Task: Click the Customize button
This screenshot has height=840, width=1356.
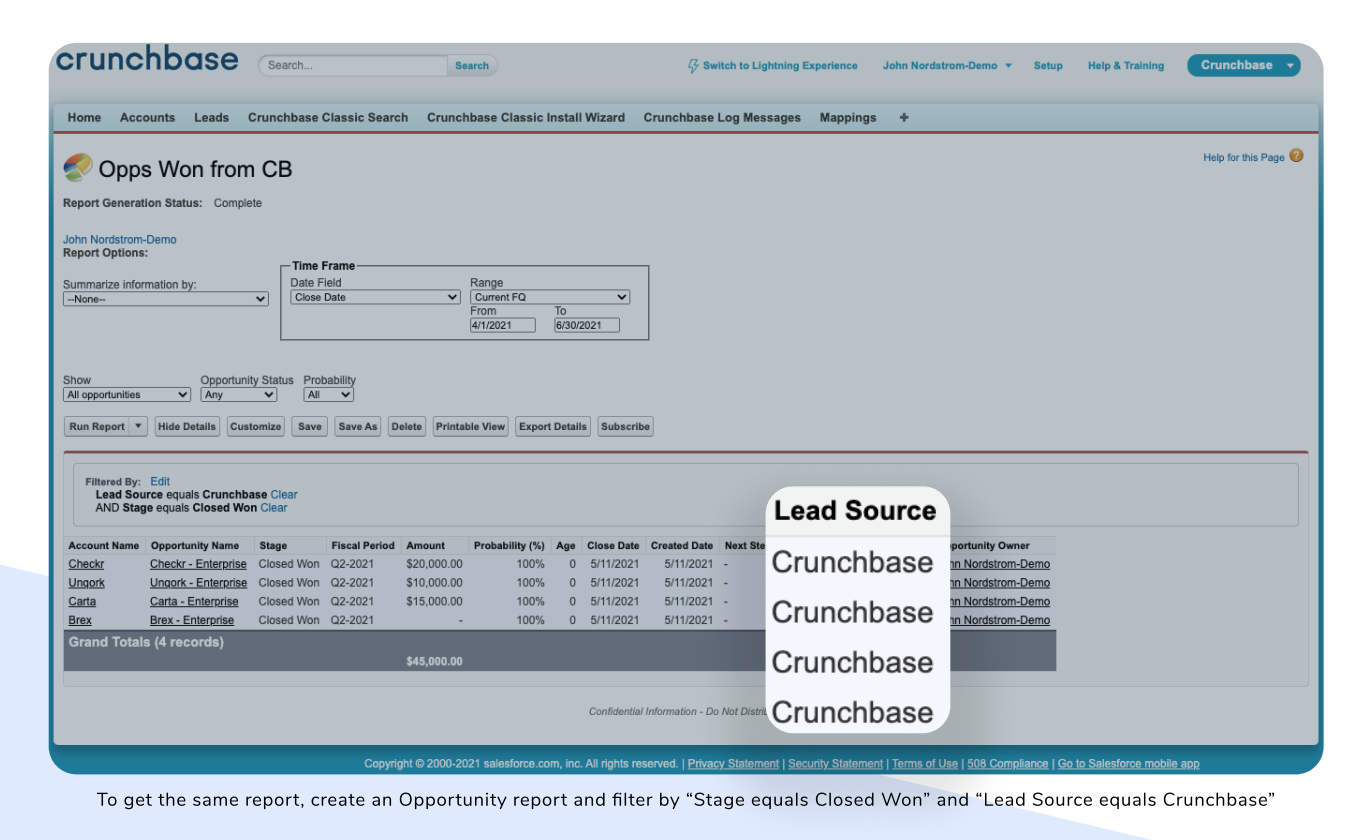Action: pos(255,426)
